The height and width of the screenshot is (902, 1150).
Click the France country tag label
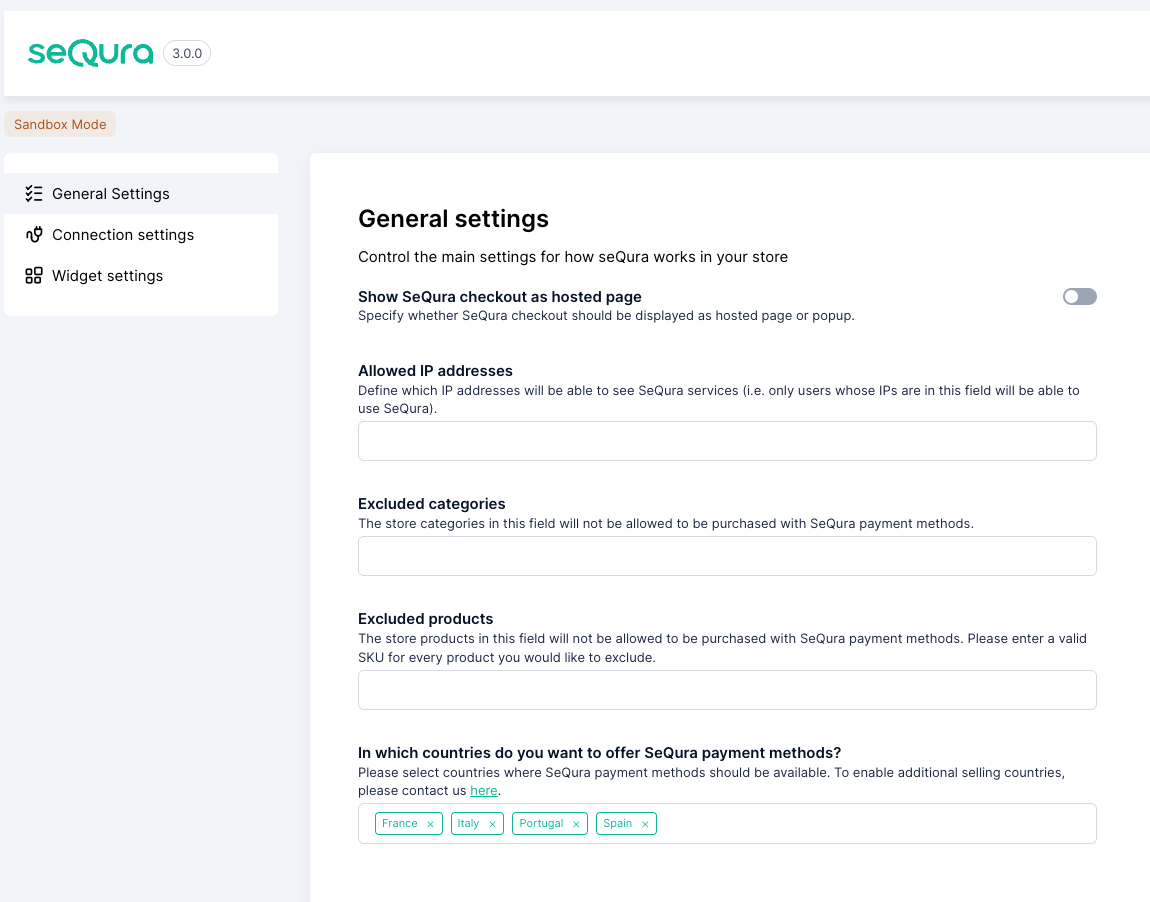[400, 824]
